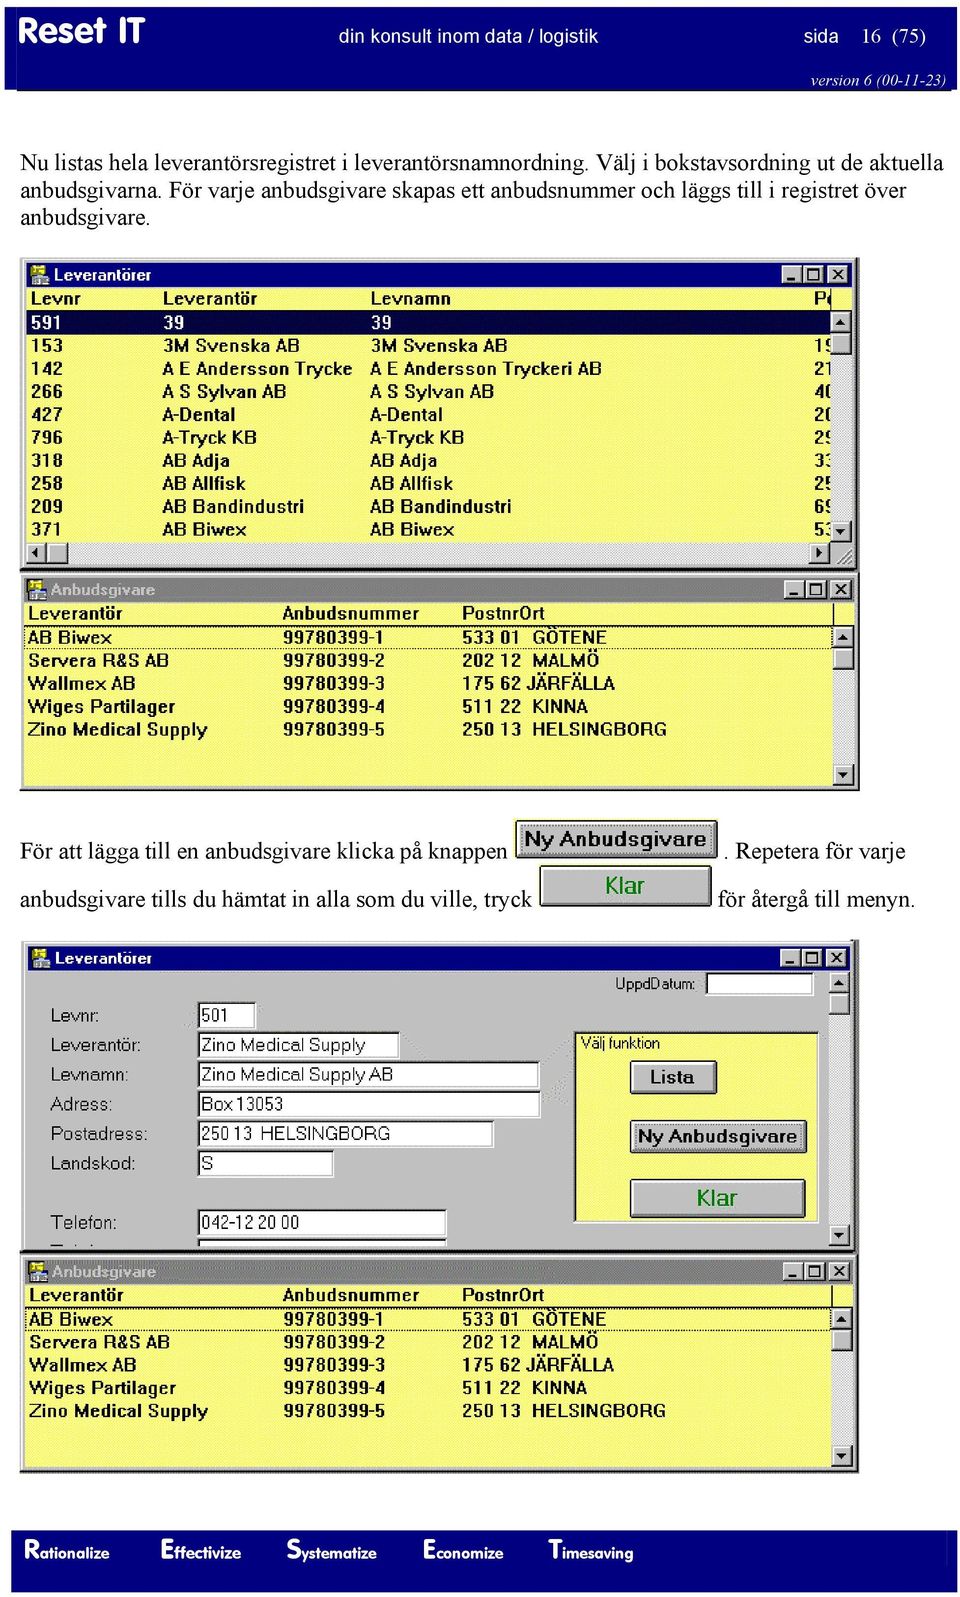Screen dimensions: 960x1597
Task: Click the title bar icon of the lower Anbudsgivare window
Action: click(38, 1271)
